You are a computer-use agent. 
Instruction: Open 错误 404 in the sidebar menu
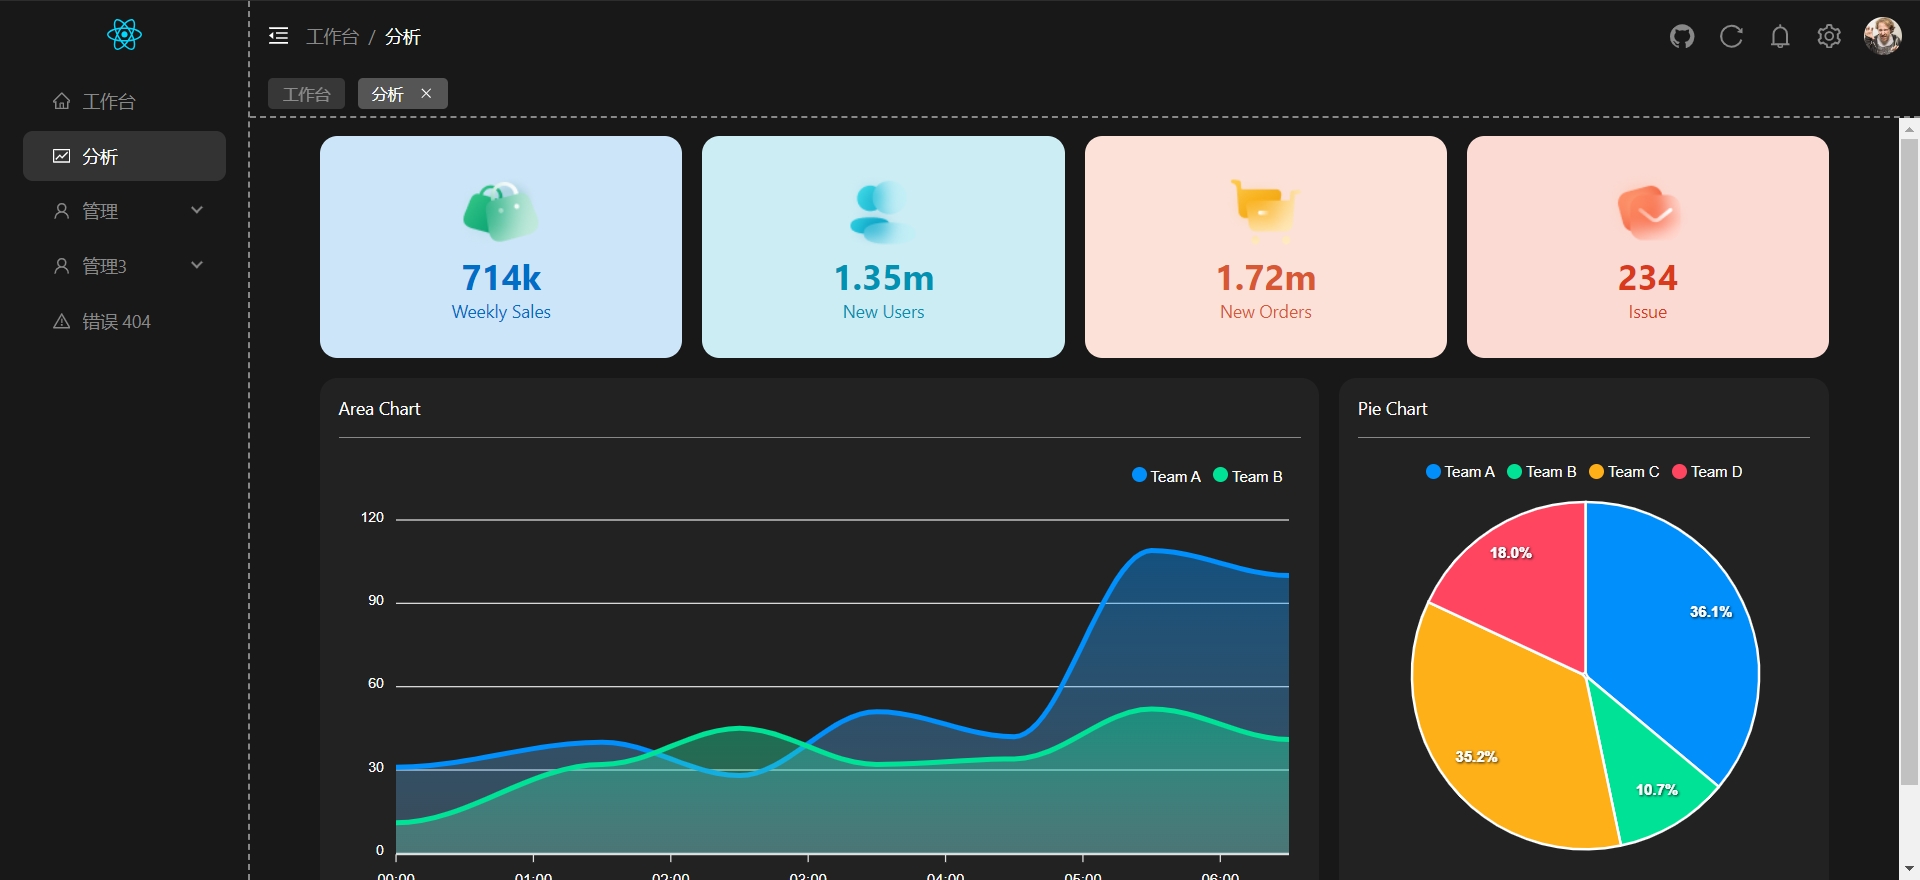(x=124, y=321)
